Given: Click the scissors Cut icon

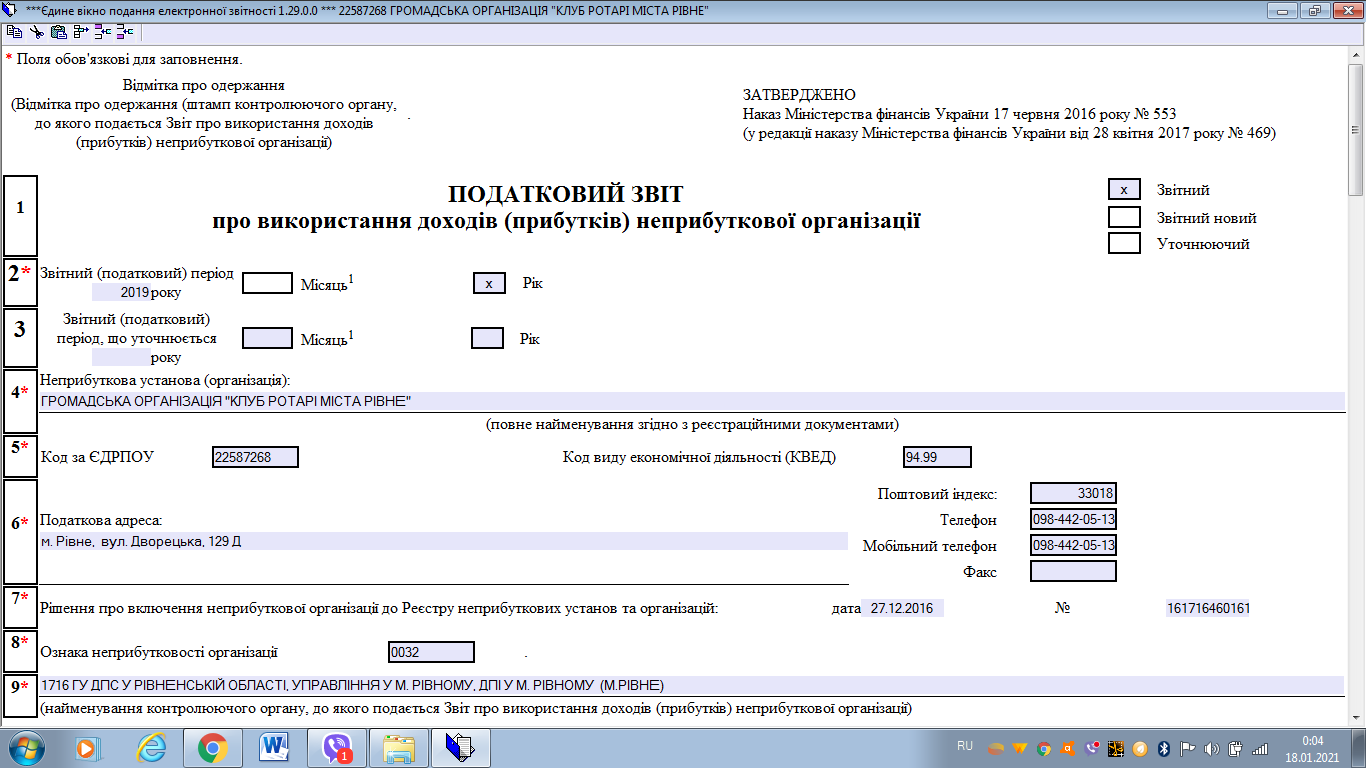Looking at the screenshot, I should [36, 32].
